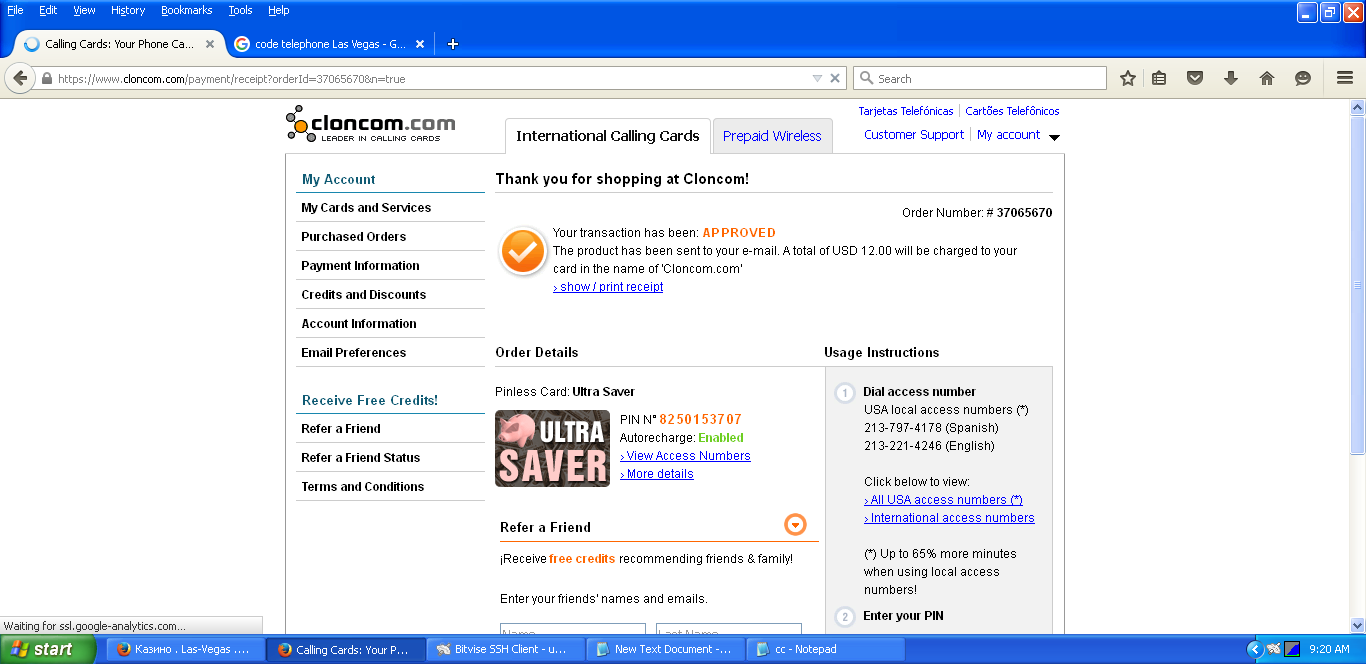Viewport: 1366px width, 664px height.
Task: Switch to cc - Notepad in taskbar
Action: pyautogui.click(x=825, y=649)
